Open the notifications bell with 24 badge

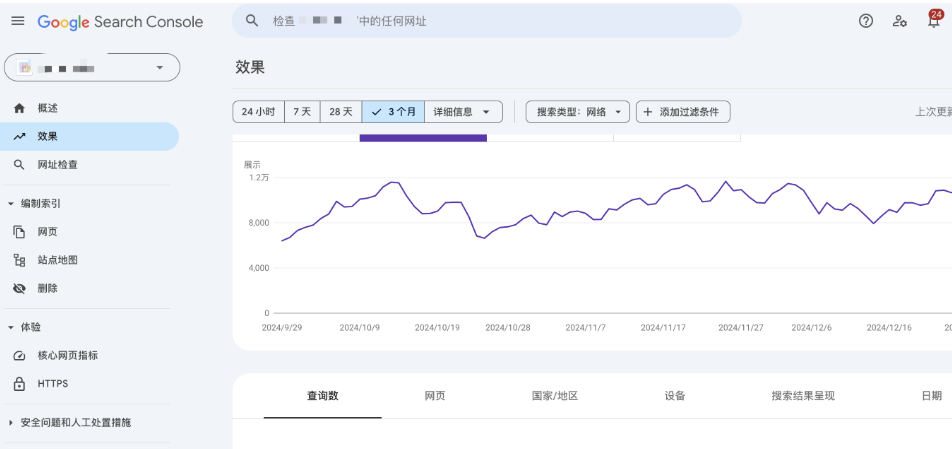[x=933, y=21]
